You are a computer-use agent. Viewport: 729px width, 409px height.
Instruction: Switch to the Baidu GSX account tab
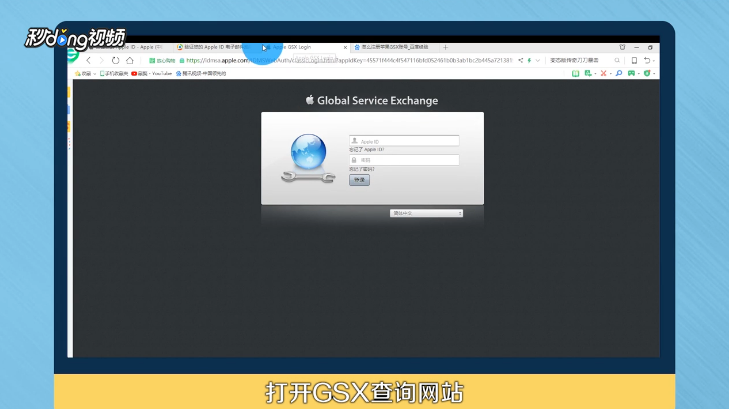click(394, 47)
